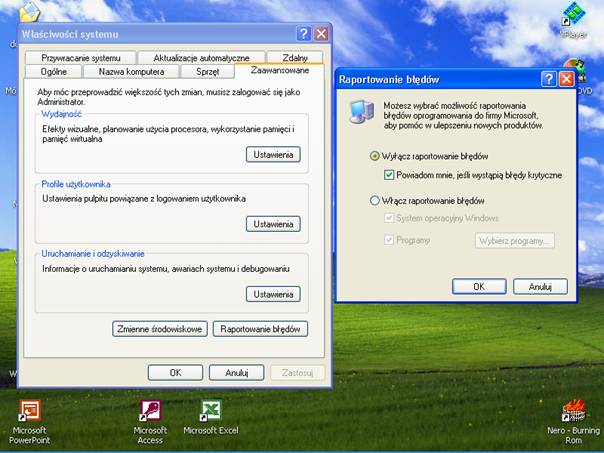Image resolution: width=604 pixels, height=453 pixels.
Task: Open Ustawienia in Wydajność section
Action: 273,154
